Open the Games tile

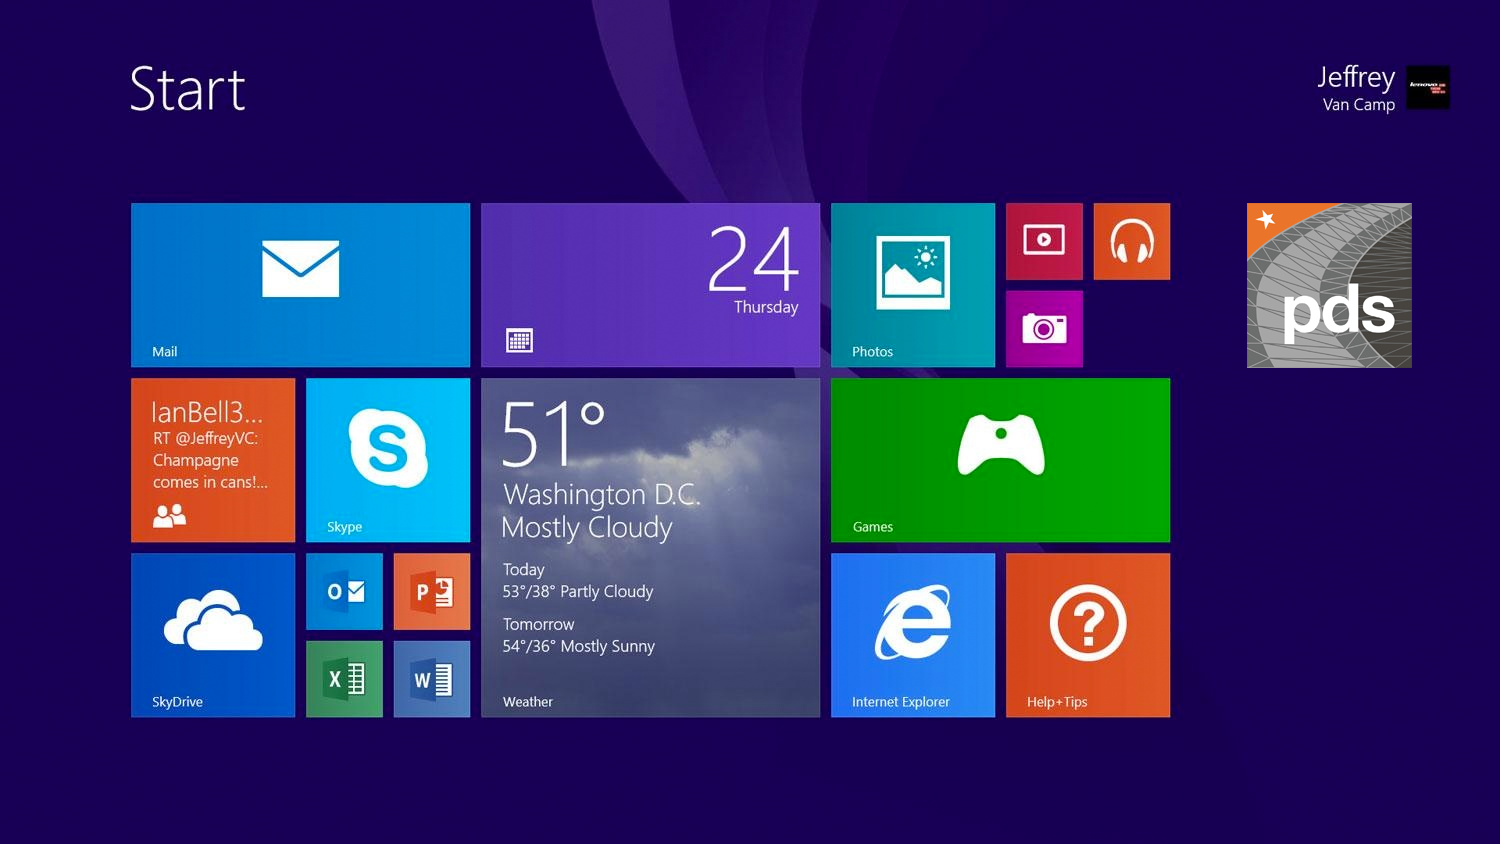pyautogui.click(x=1000, y=460)
